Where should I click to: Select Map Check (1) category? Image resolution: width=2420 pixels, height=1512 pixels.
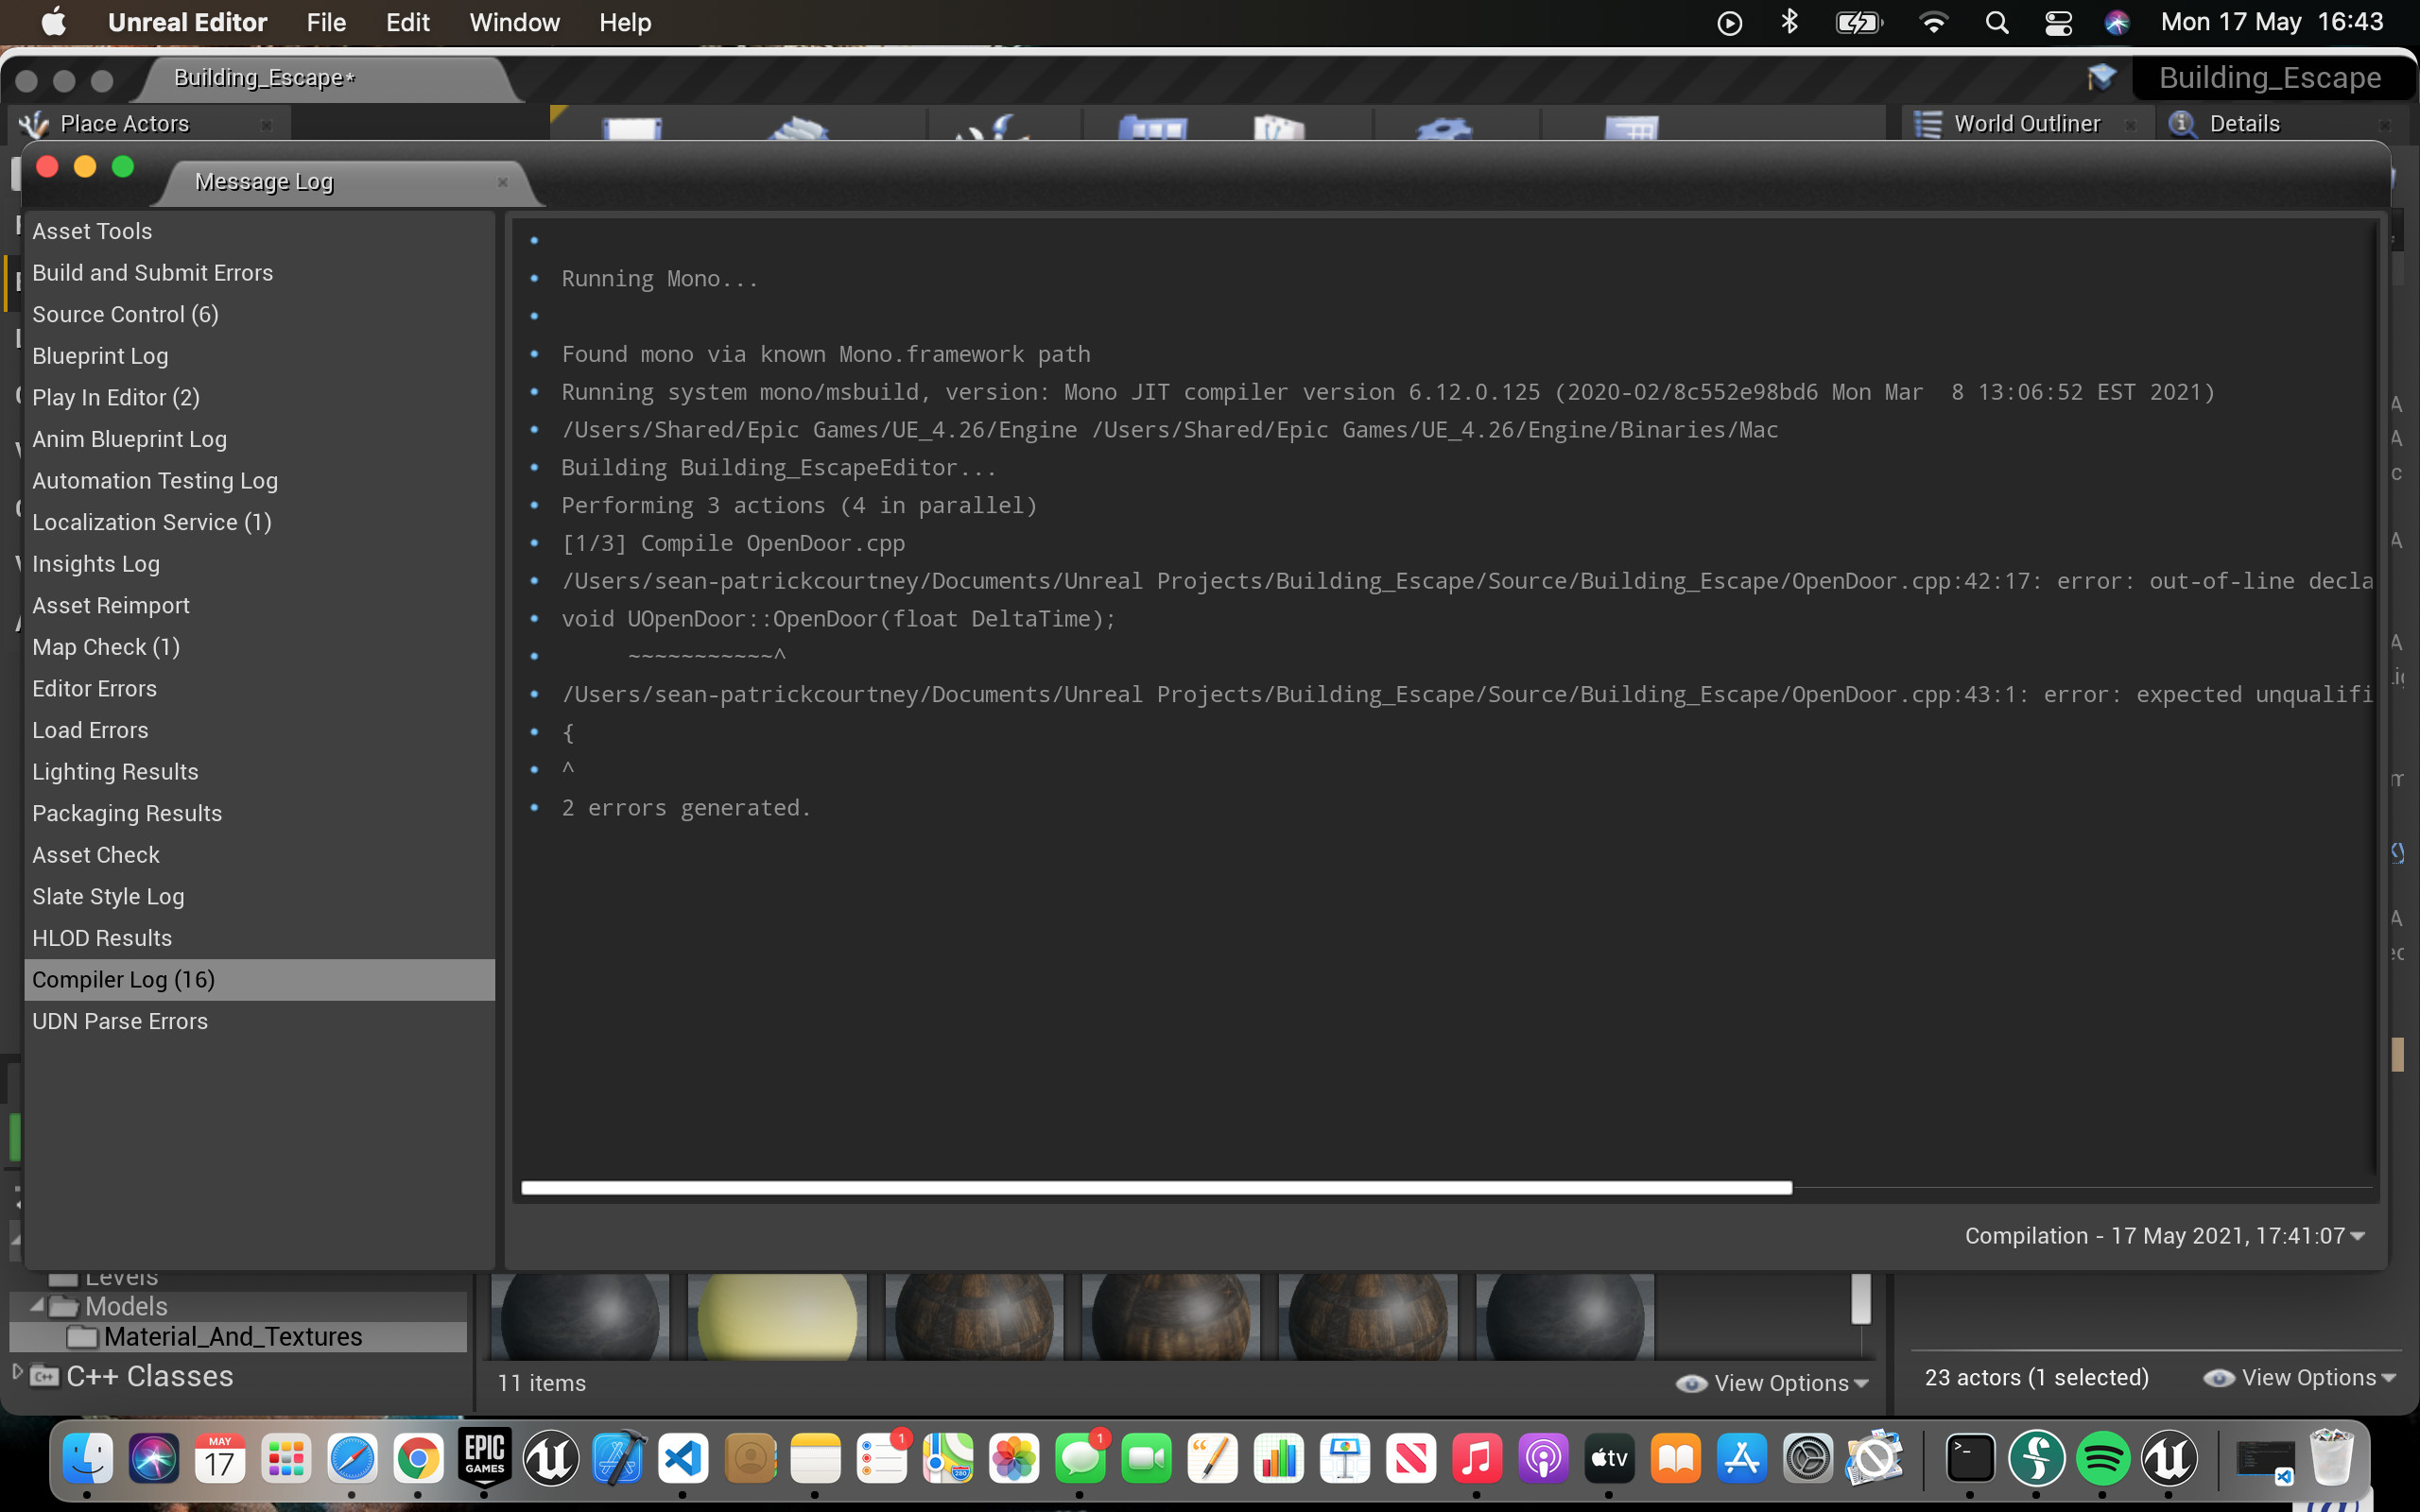tap(259, 647)
